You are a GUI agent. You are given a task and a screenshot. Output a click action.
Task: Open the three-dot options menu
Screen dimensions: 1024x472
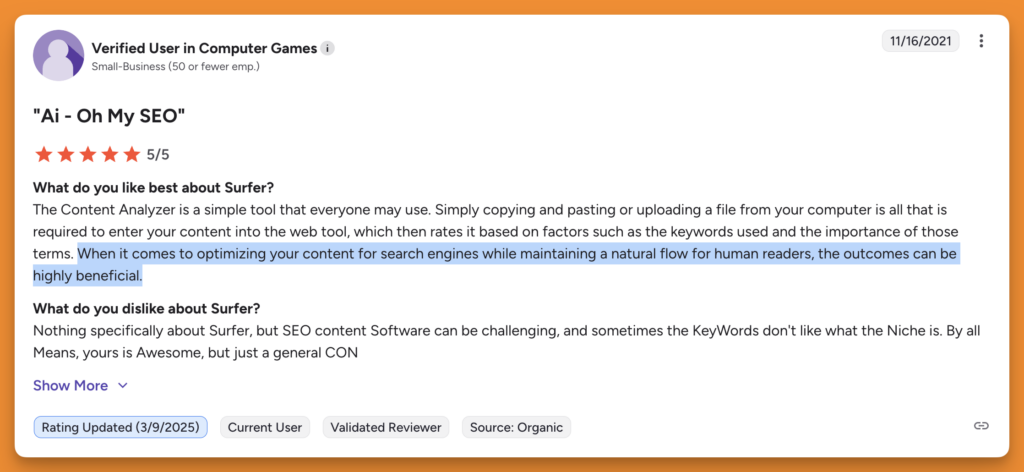pyautogui.click(x=981, y=41)
